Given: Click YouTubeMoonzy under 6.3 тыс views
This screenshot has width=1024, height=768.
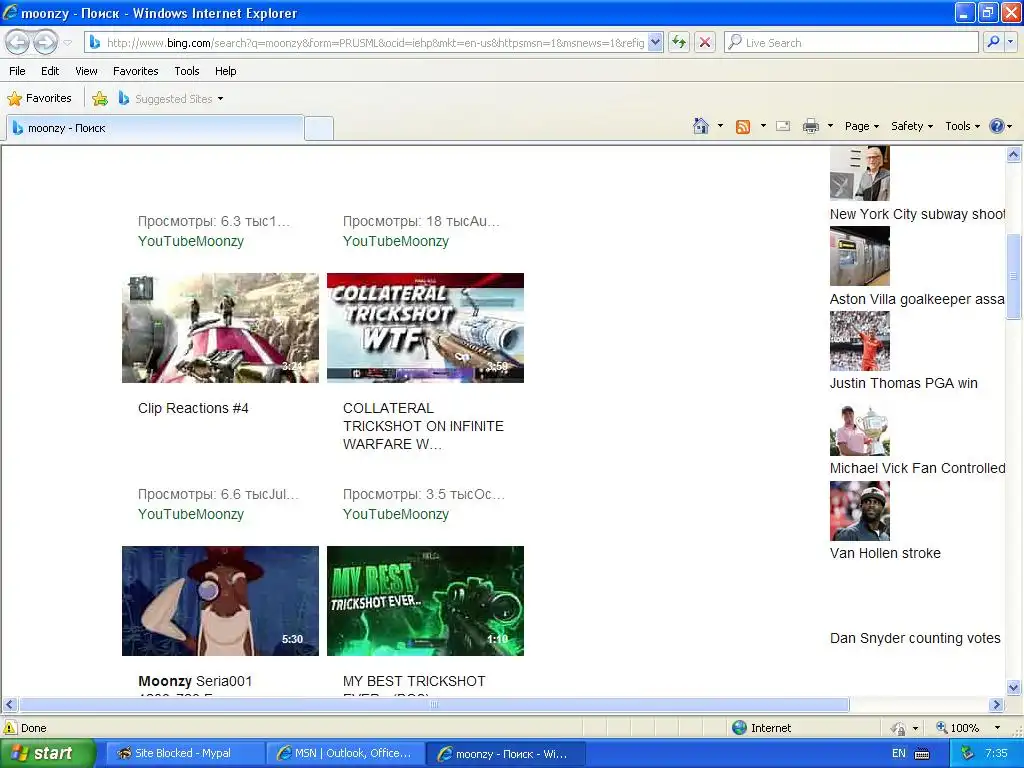Looking at the screenshot, I should tap(191, 241).
